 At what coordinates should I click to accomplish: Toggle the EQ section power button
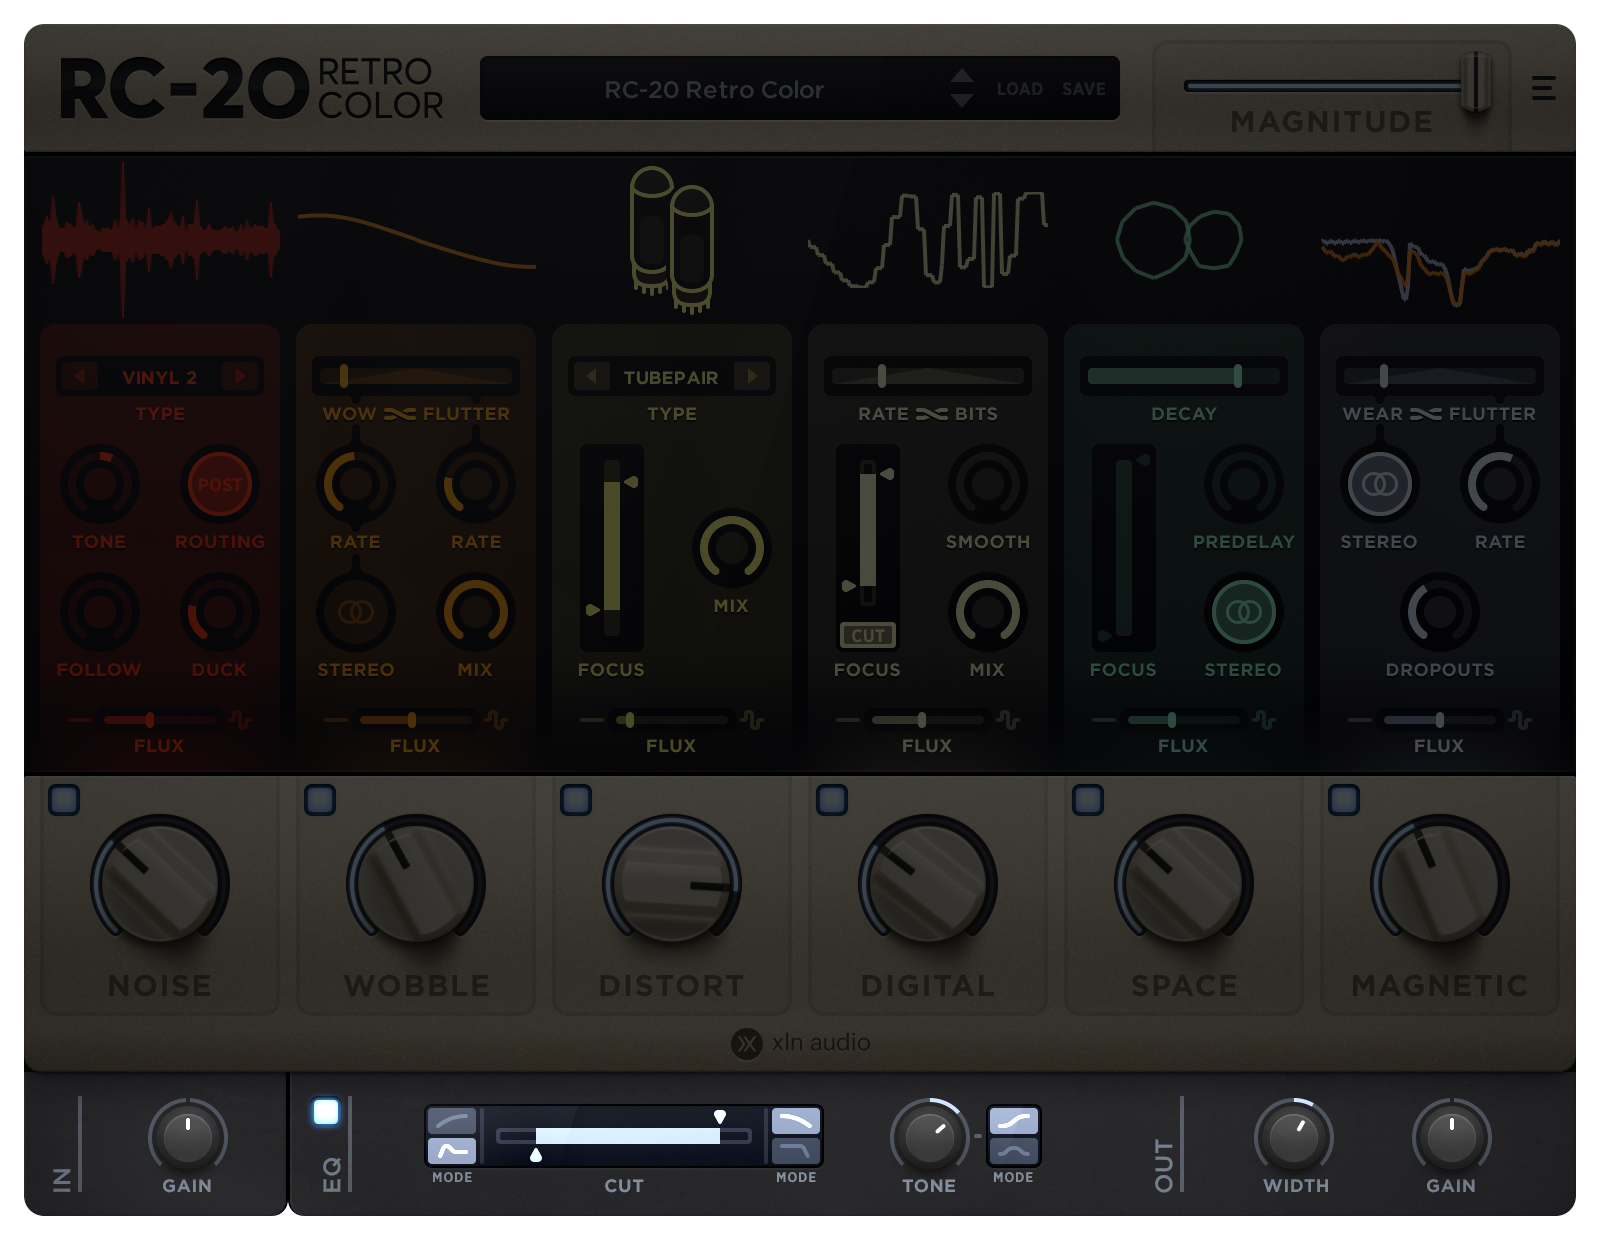coord(326,1112)
